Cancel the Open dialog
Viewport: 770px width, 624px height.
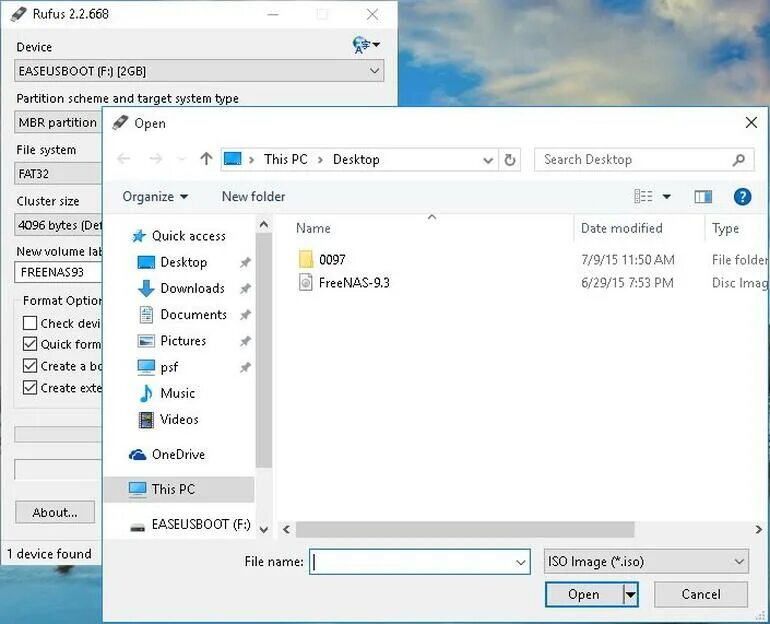(x=701, y=595)
